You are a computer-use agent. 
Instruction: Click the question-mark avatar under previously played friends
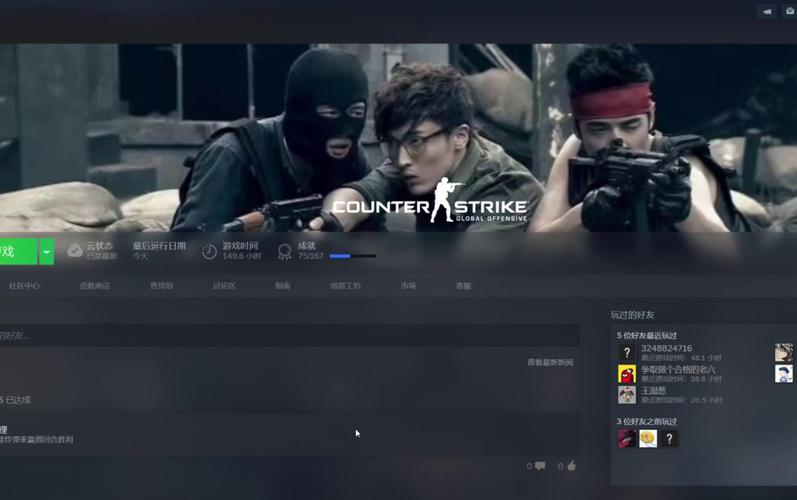coord(669,439)
